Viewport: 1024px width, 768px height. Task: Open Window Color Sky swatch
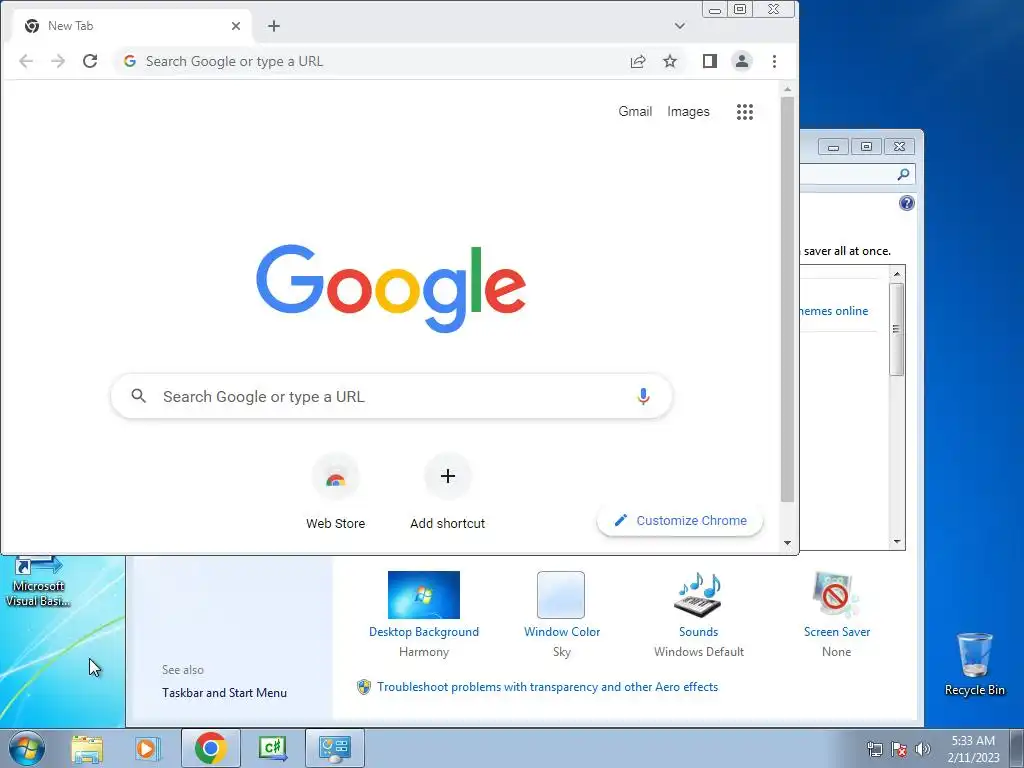tap(561, 595)
